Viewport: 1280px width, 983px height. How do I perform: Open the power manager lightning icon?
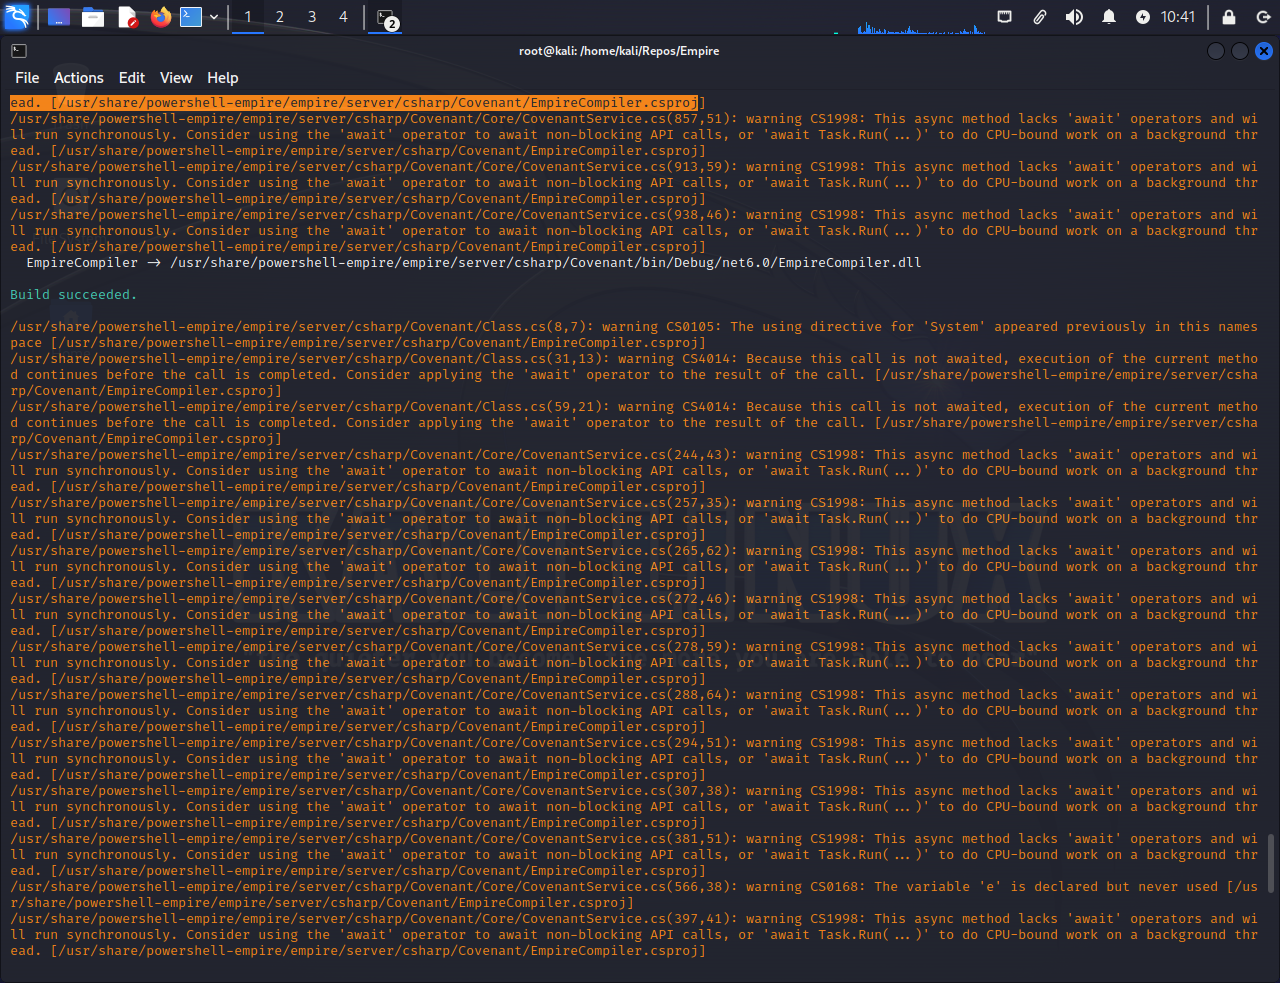1143,17
